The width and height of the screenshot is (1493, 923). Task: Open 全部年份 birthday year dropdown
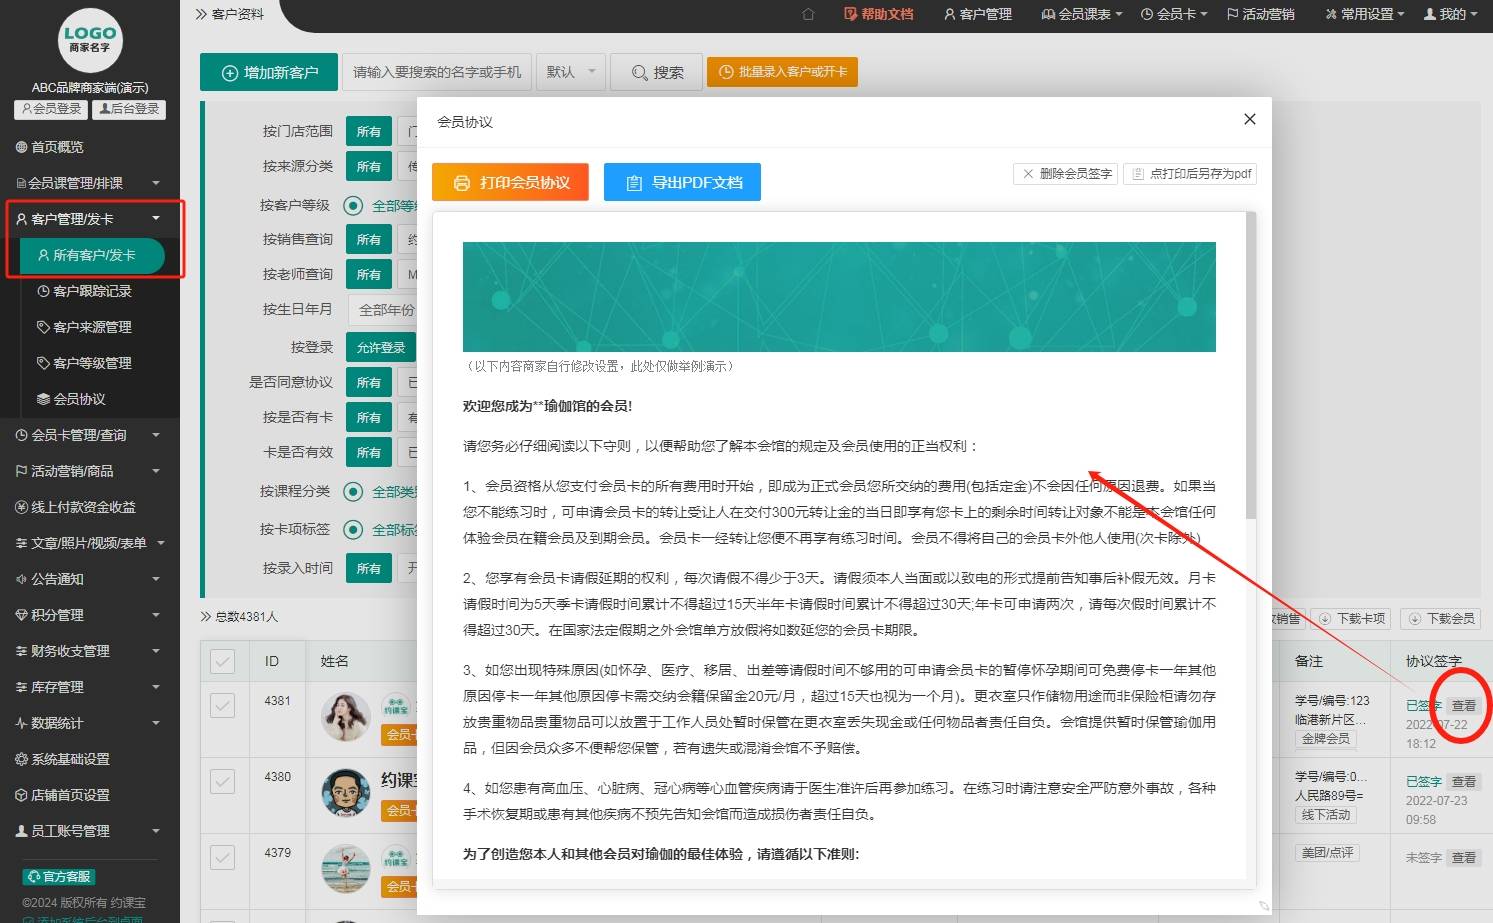[x=385, y=310]
